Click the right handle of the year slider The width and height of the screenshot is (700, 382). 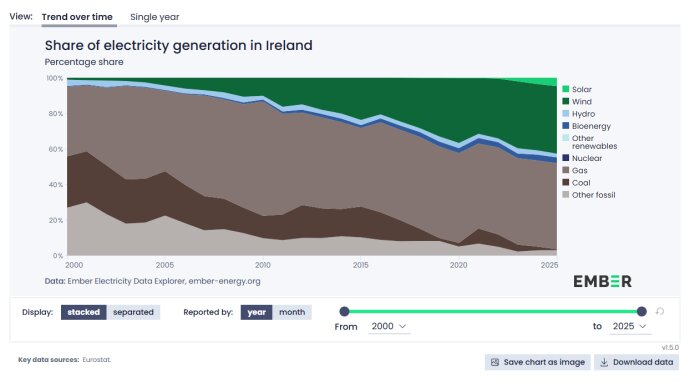(x=642, y=311)
